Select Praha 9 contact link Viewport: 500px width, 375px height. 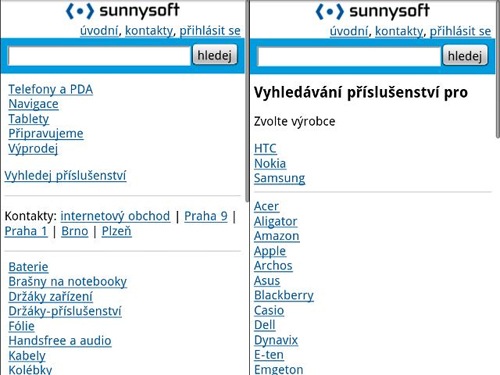pos(206,216)
